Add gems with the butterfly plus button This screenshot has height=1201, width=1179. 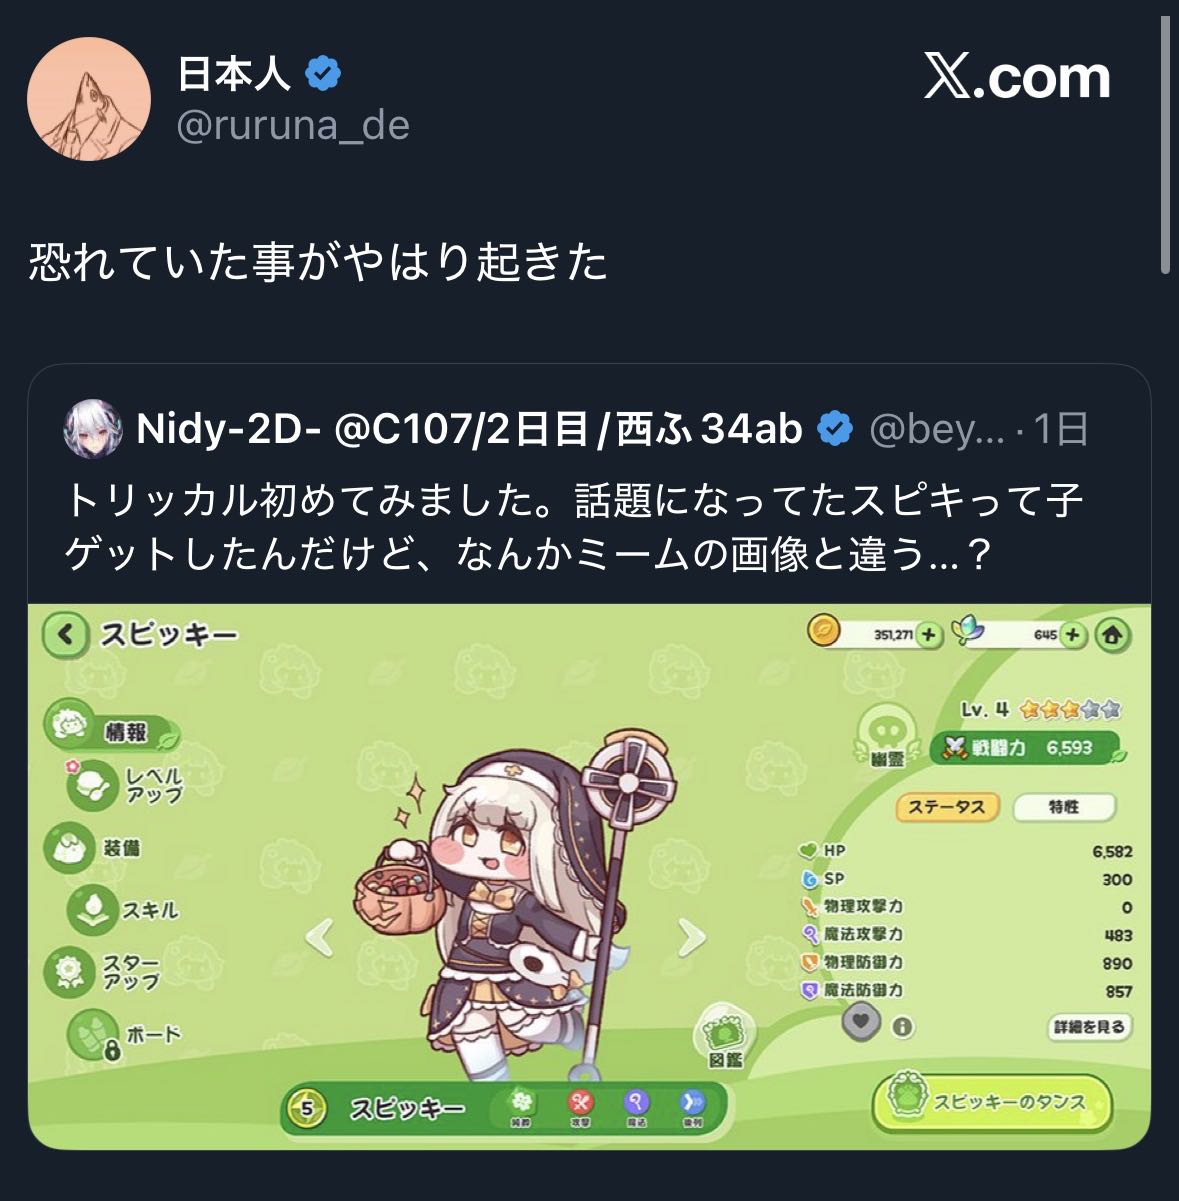click(x=1072, y=635)
